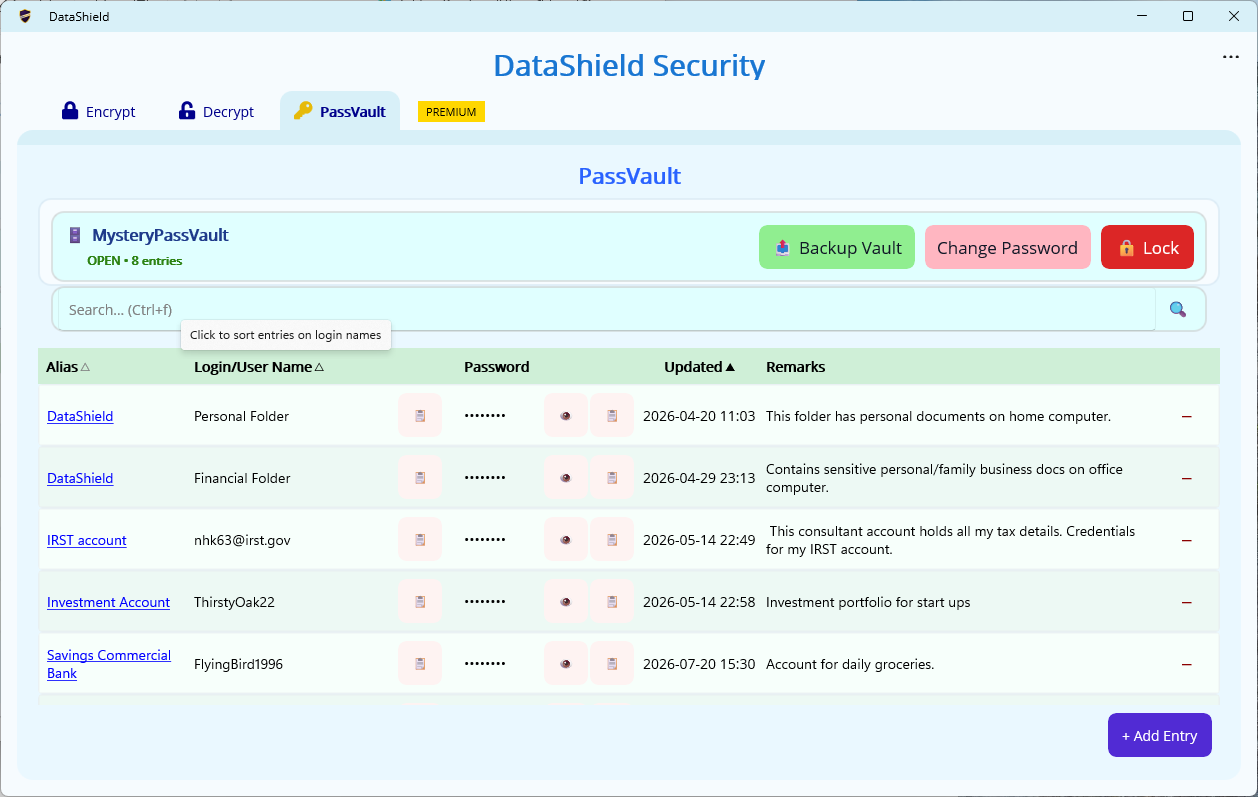This screenshot has height=797, width=1258.
Task: Open the Investment Account link
Action: coord(108,602)
